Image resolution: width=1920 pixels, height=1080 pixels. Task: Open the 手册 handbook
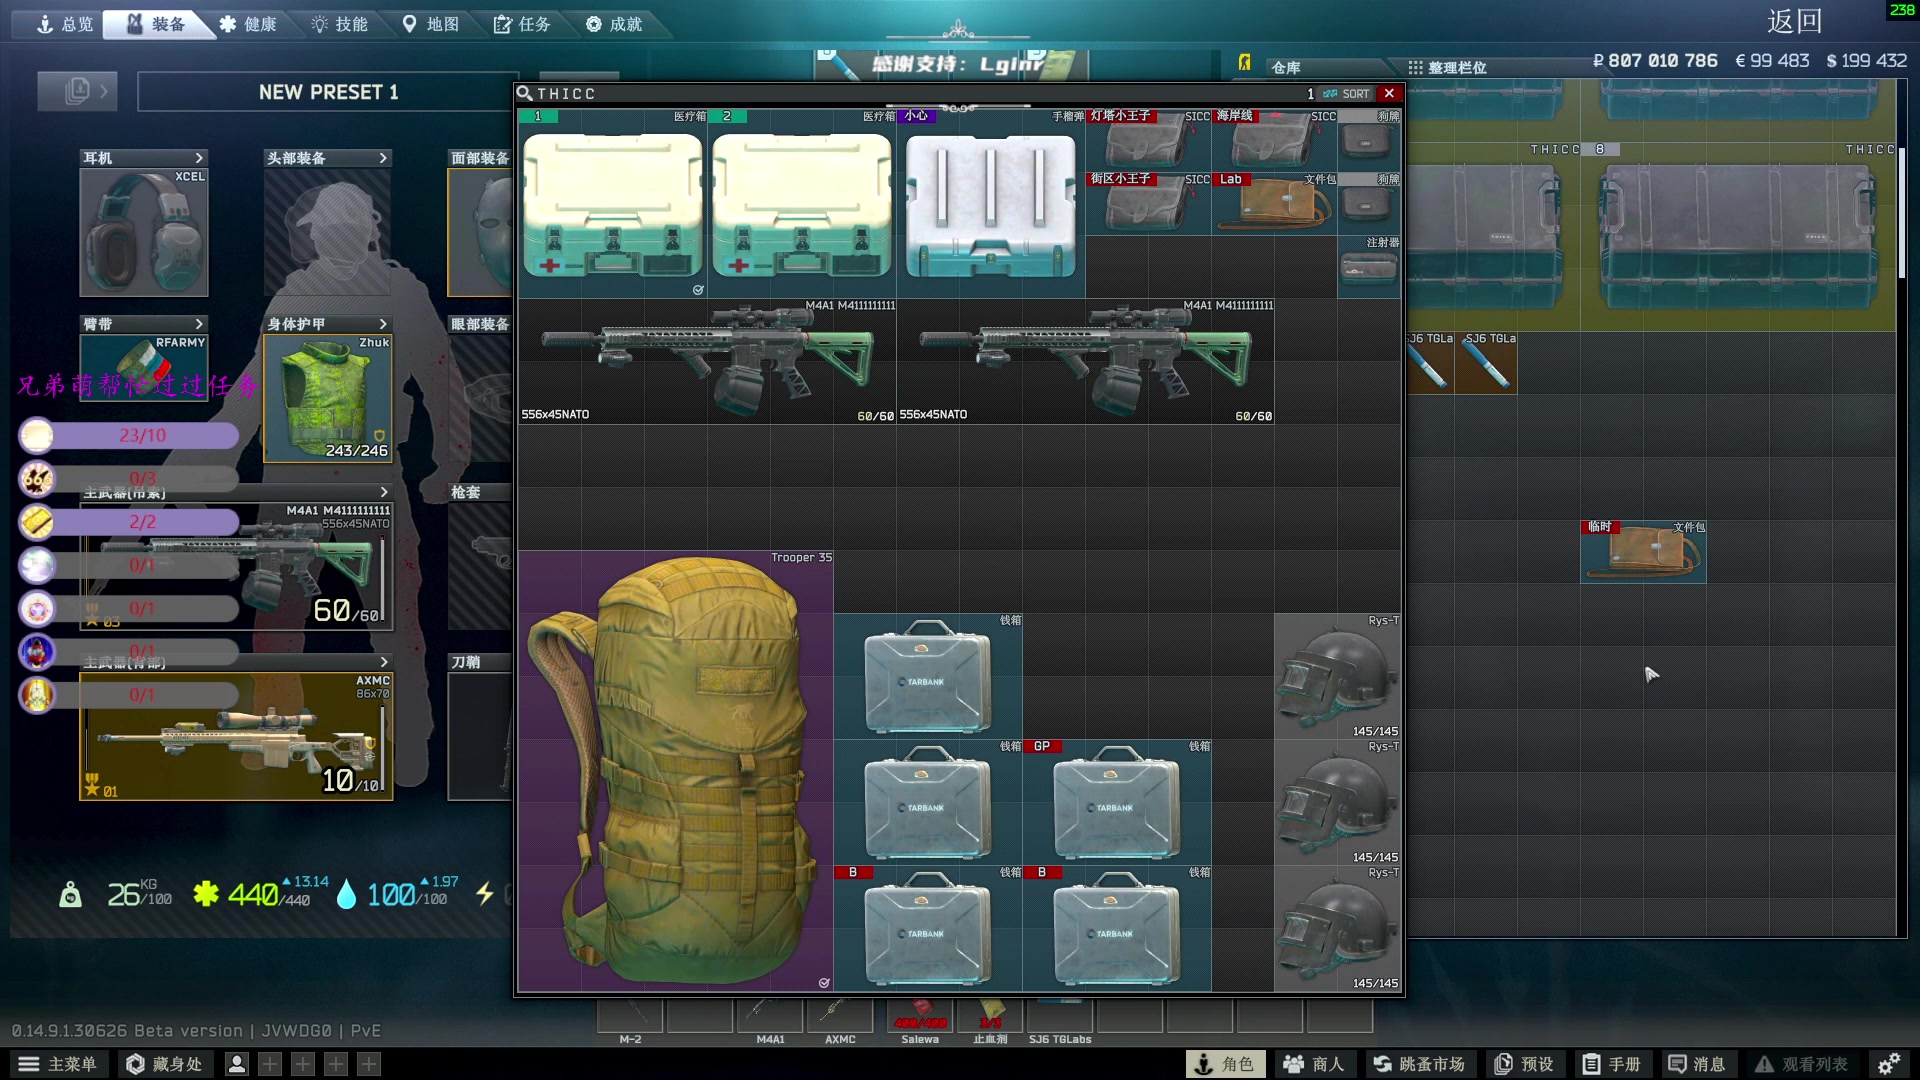[x=1612, y=1064]
